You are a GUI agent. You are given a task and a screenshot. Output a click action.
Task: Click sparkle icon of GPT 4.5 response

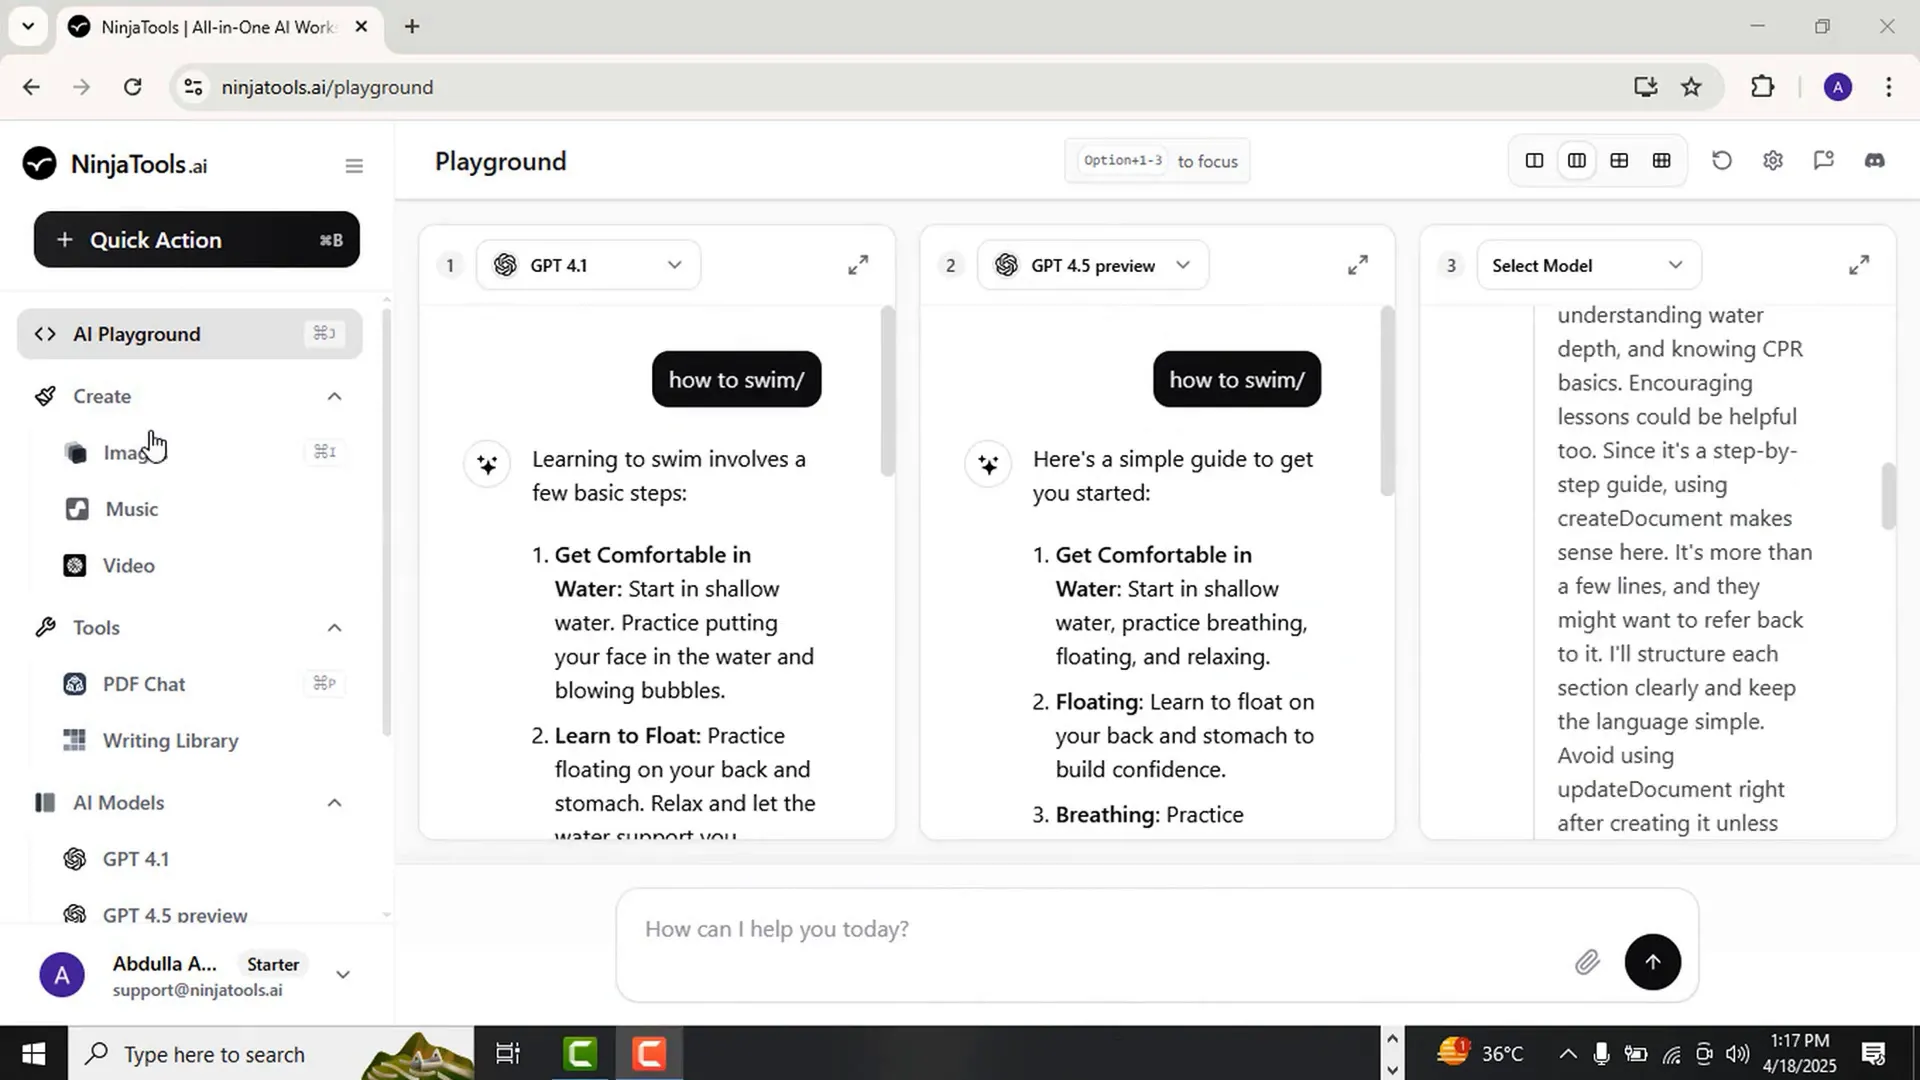click(x=988, y=465)
